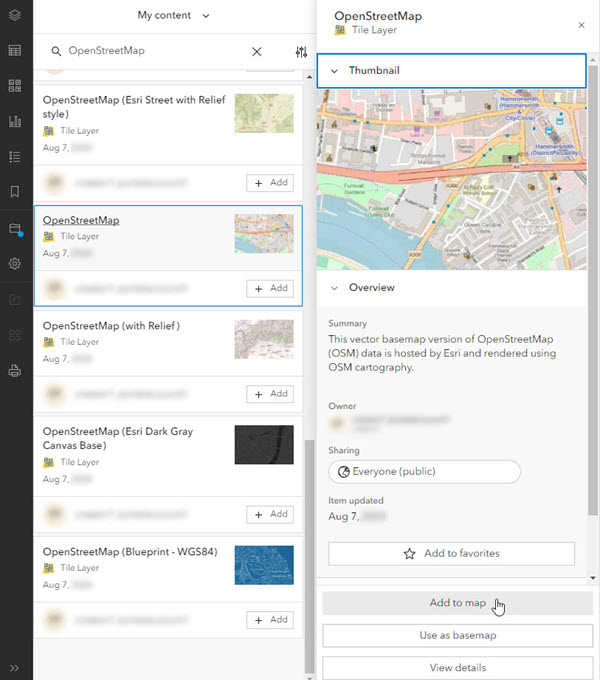Collapse the Thumbnail section
Viewport: 600px width, 680px height.
point(452,71)
